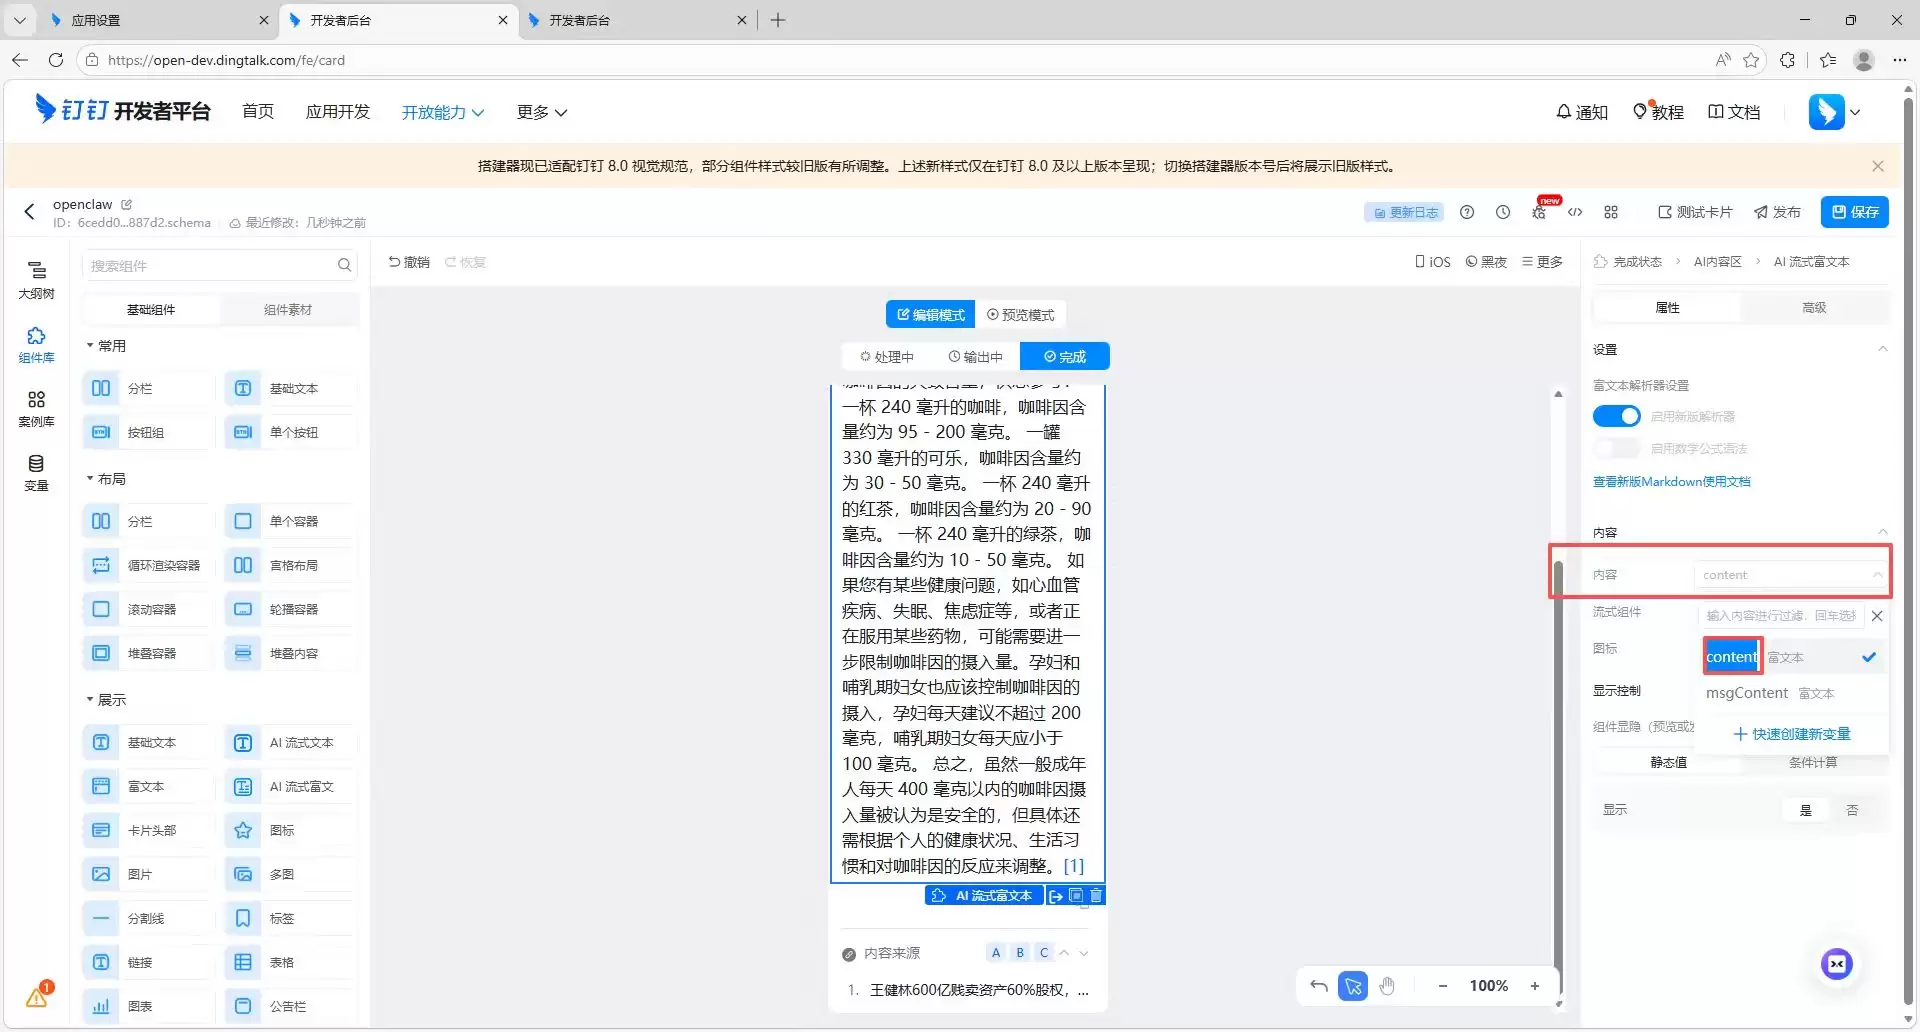
Task: Open the 内容 content variable dropdown
Action: pos(1788,575)
